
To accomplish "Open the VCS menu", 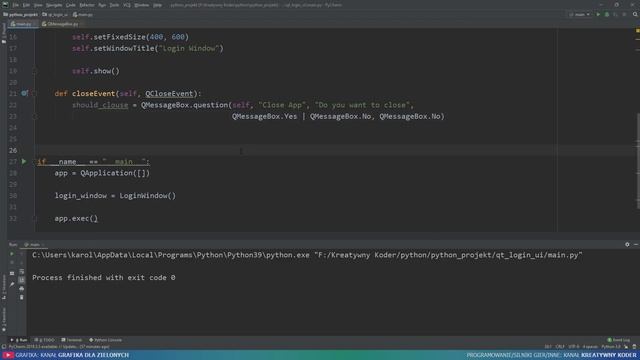I will pyautogui.click(x=127, y=5).
